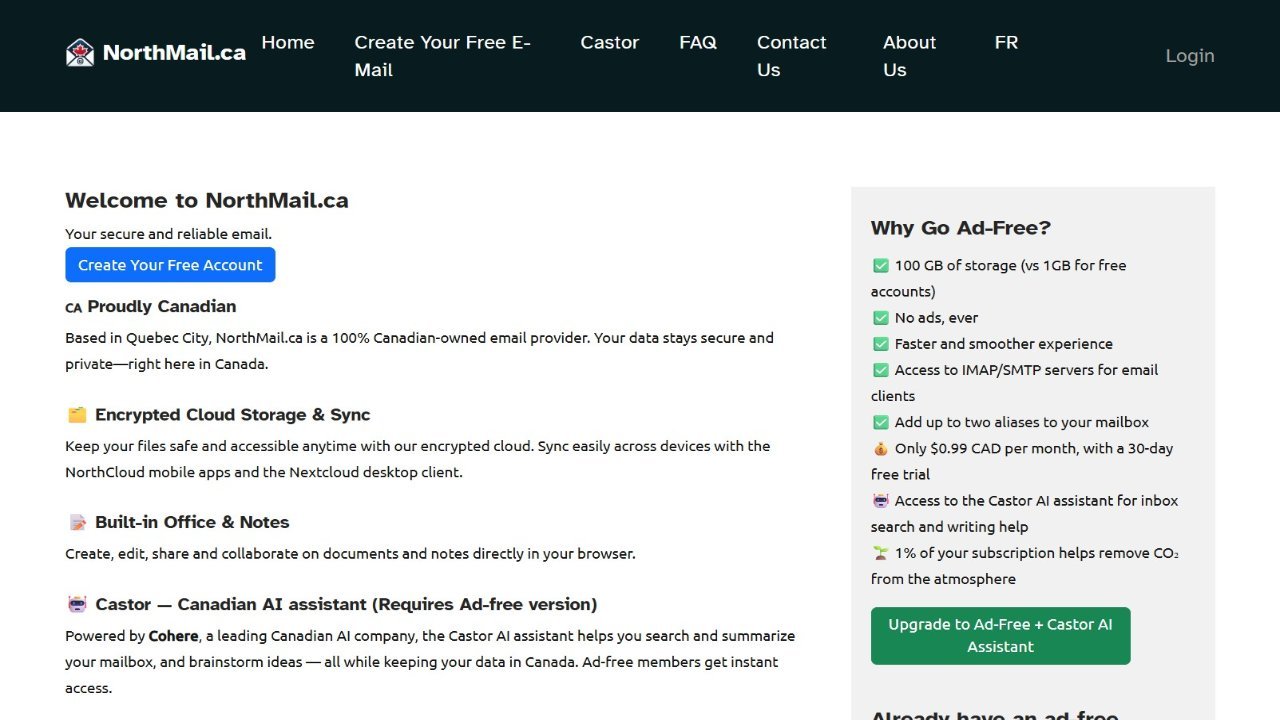Viewport: 1280px width, 720px height.
Task: Click the notepad icon beside Built-in Office & Notes
Action: pyautogui.click(x=77, y=522)
